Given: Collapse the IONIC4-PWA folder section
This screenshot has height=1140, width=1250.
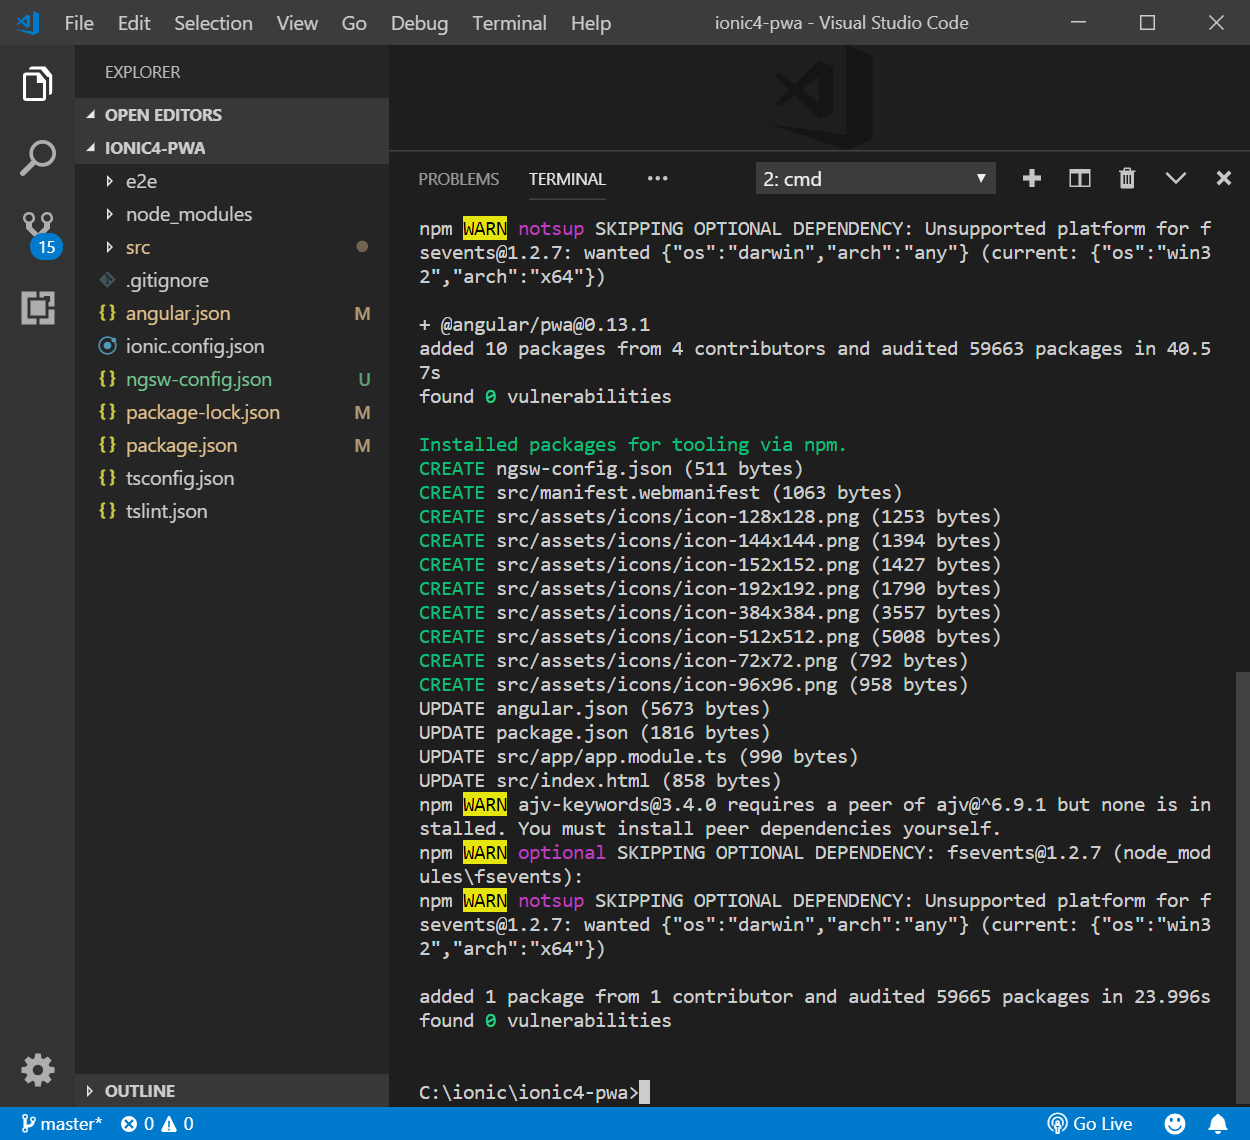Looking at the screenshot, I should [232, 148].
